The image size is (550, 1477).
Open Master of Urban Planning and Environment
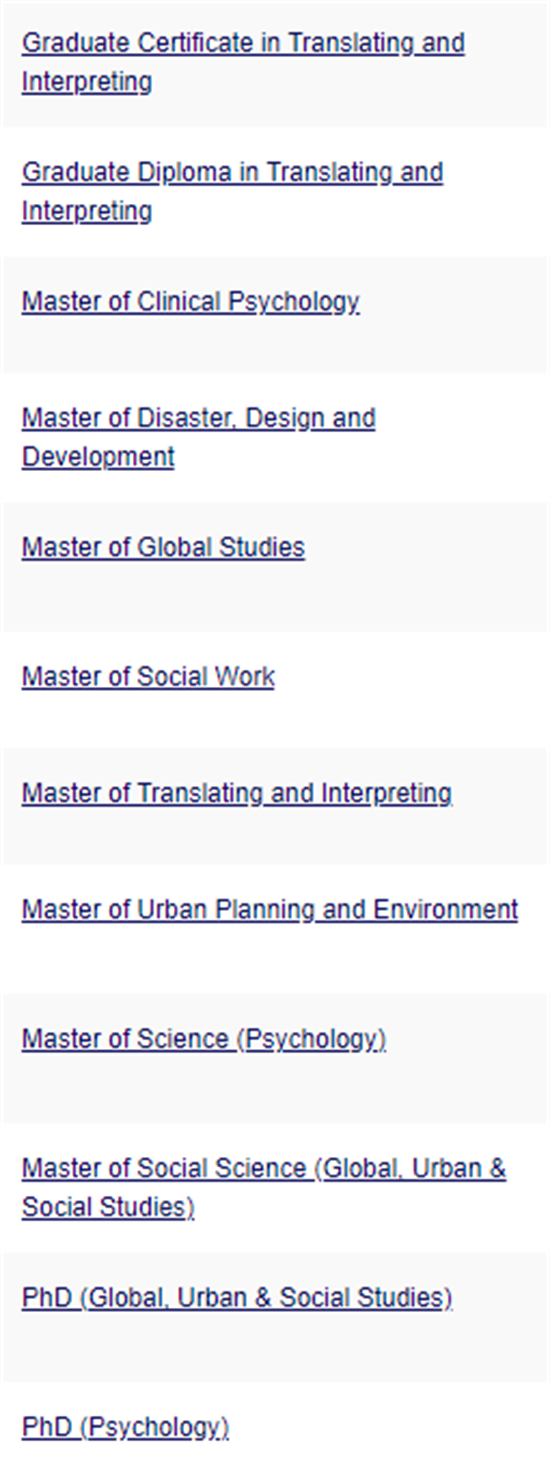click(x=270, y=910)
